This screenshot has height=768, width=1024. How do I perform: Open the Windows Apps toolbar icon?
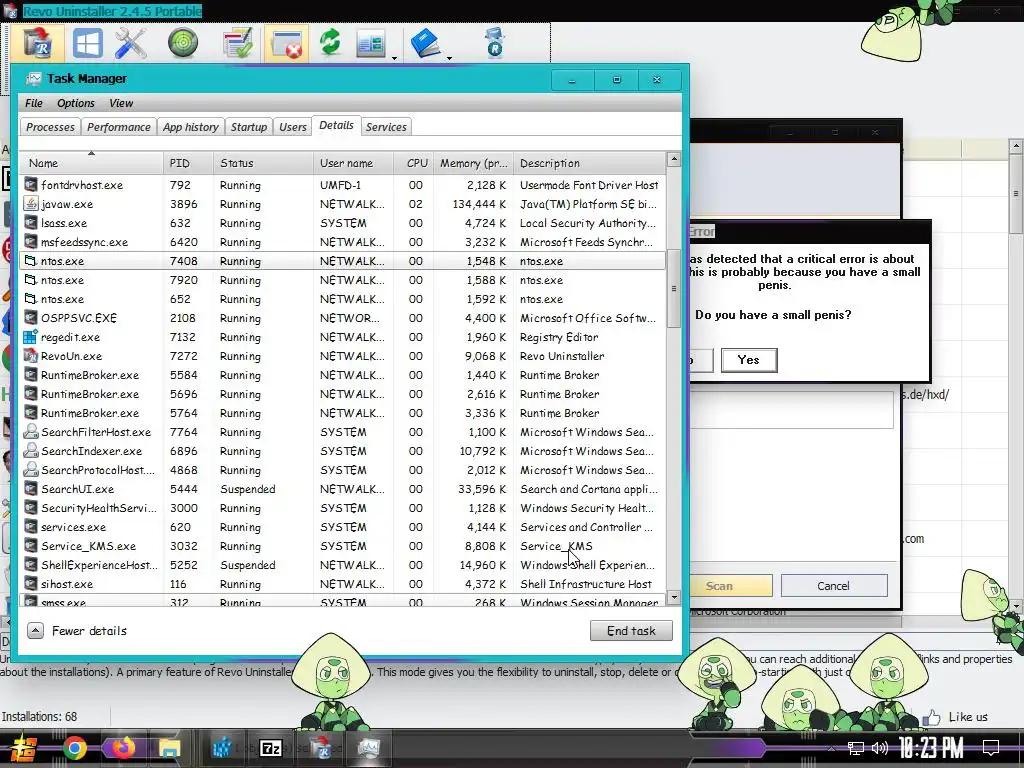(88, 44)
